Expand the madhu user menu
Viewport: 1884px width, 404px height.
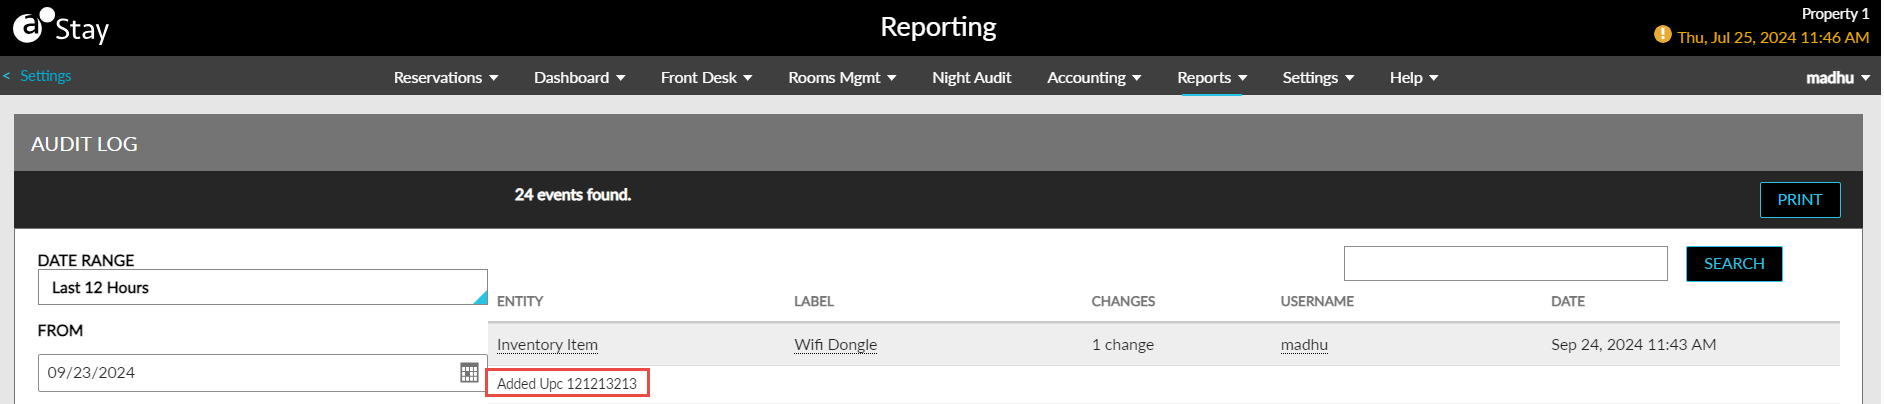point(1838,77)
